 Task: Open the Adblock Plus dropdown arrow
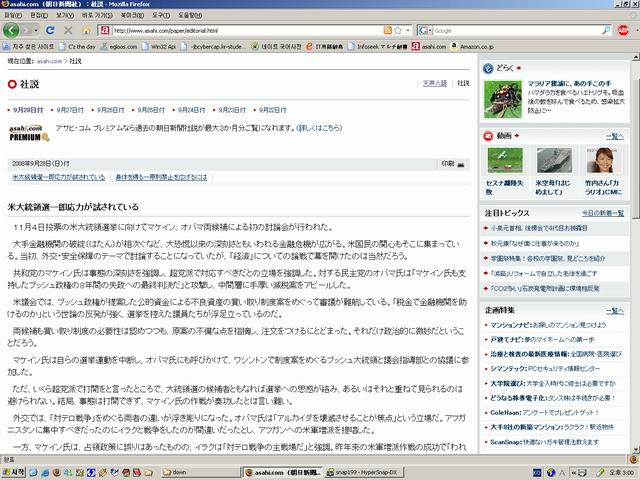pos(636,30)
